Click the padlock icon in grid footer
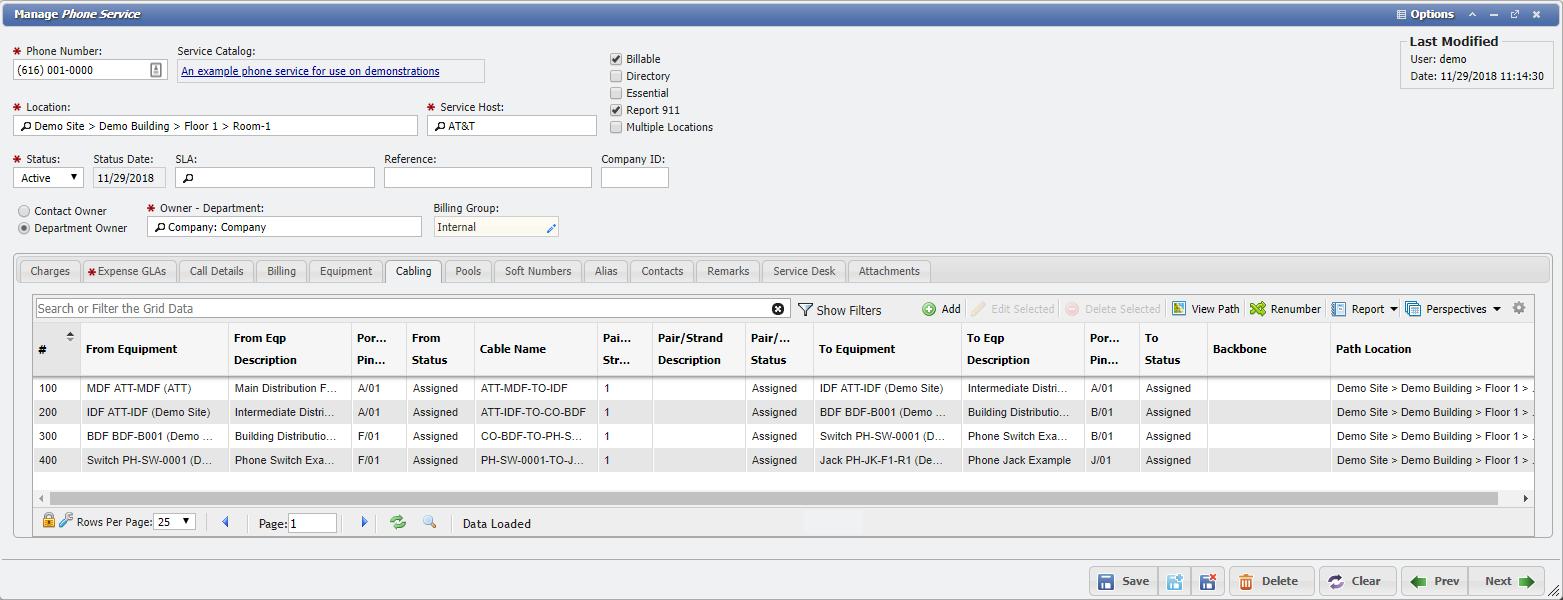The image size is (1563, 600). tap(49, 521)
